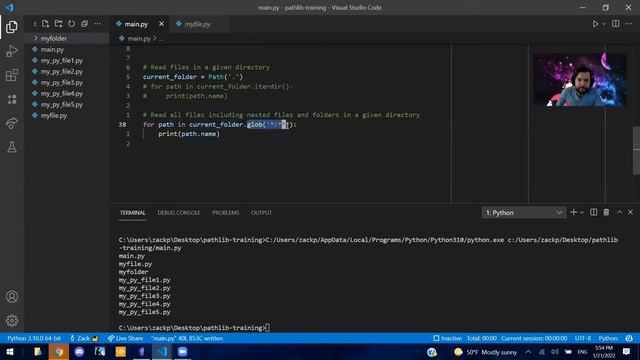
Task: Open File Explorer from the taskbar
Action: coord(38,352)
